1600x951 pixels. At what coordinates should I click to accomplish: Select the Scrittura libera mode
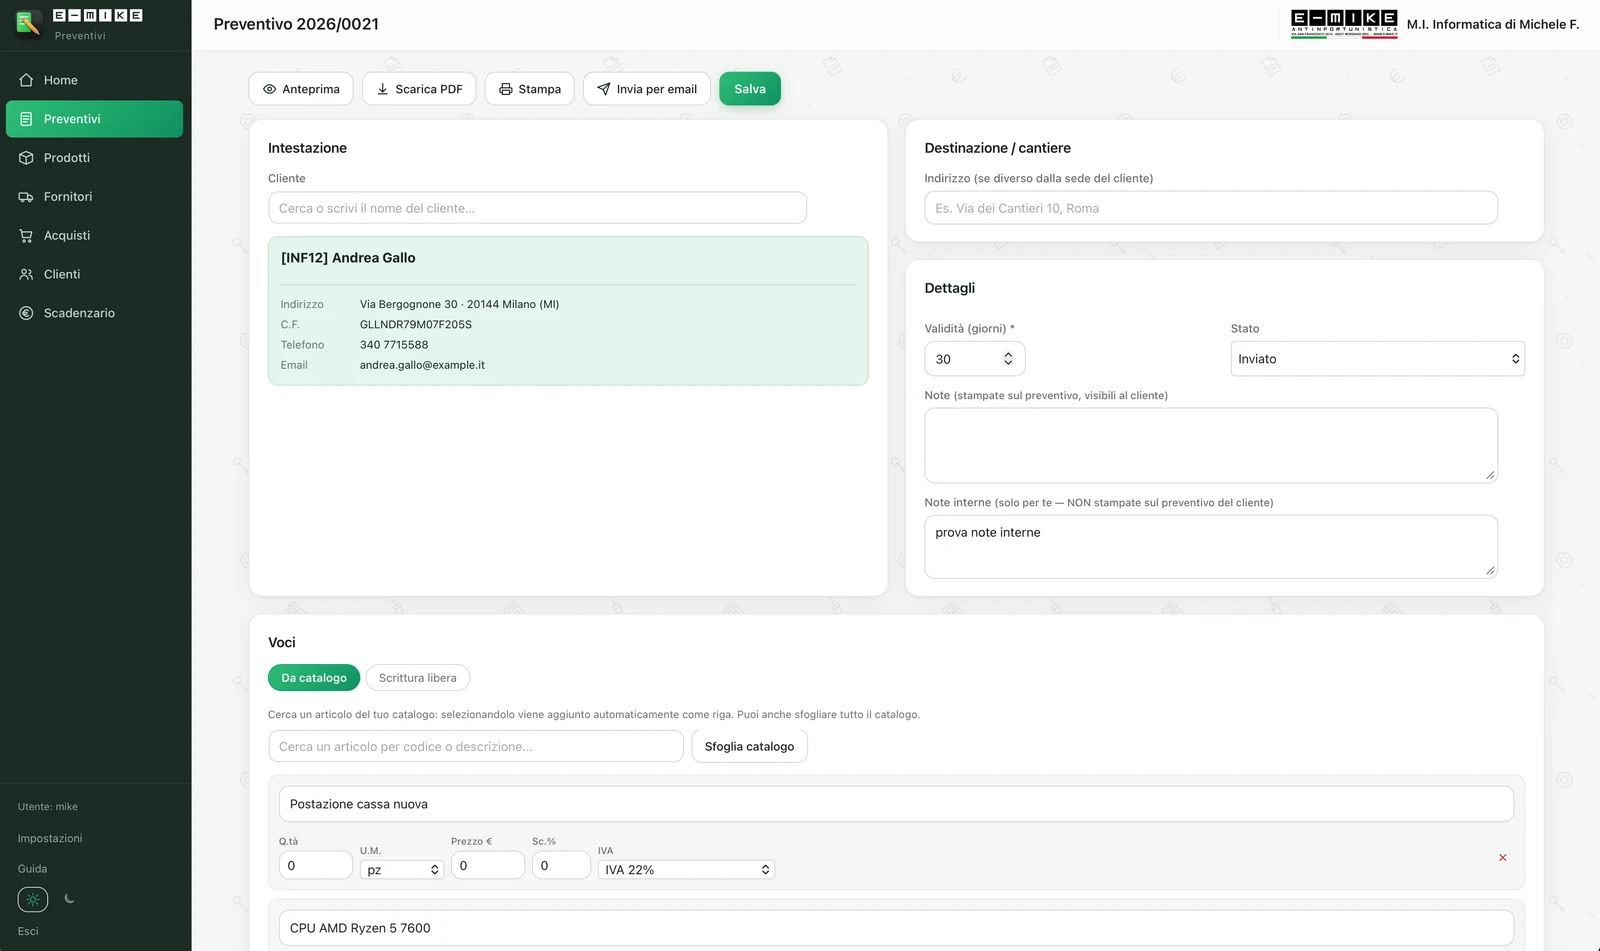click(418, 678)
